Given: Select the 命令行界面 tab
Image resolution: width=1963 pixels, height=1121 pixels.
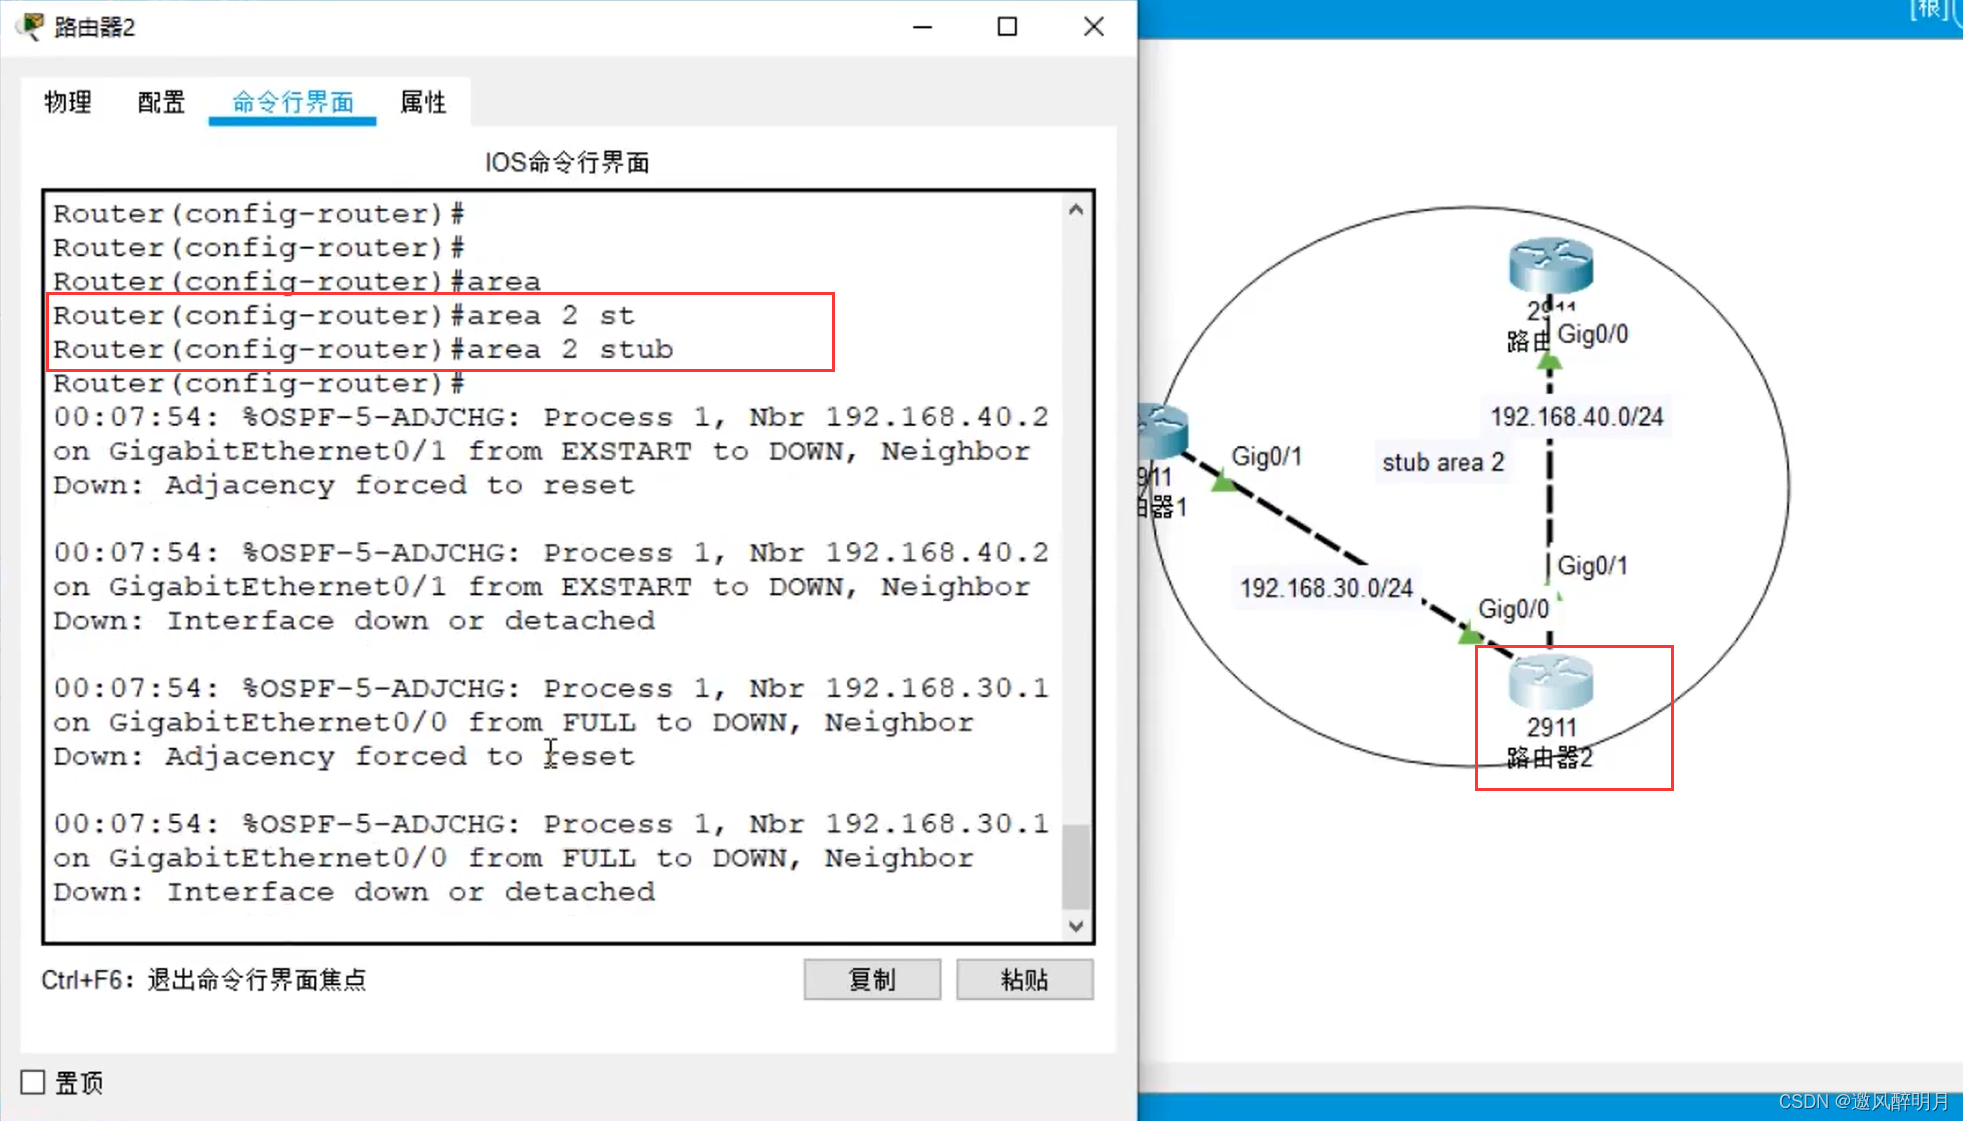Looking at the screenshot, I should (293, 102).
